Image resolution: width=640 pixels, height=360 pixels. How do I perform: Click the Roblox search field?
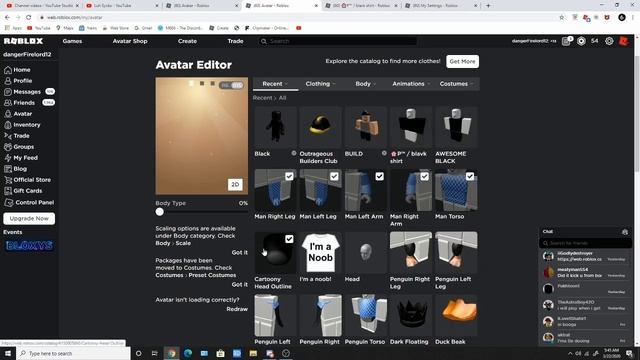(338, 41)
